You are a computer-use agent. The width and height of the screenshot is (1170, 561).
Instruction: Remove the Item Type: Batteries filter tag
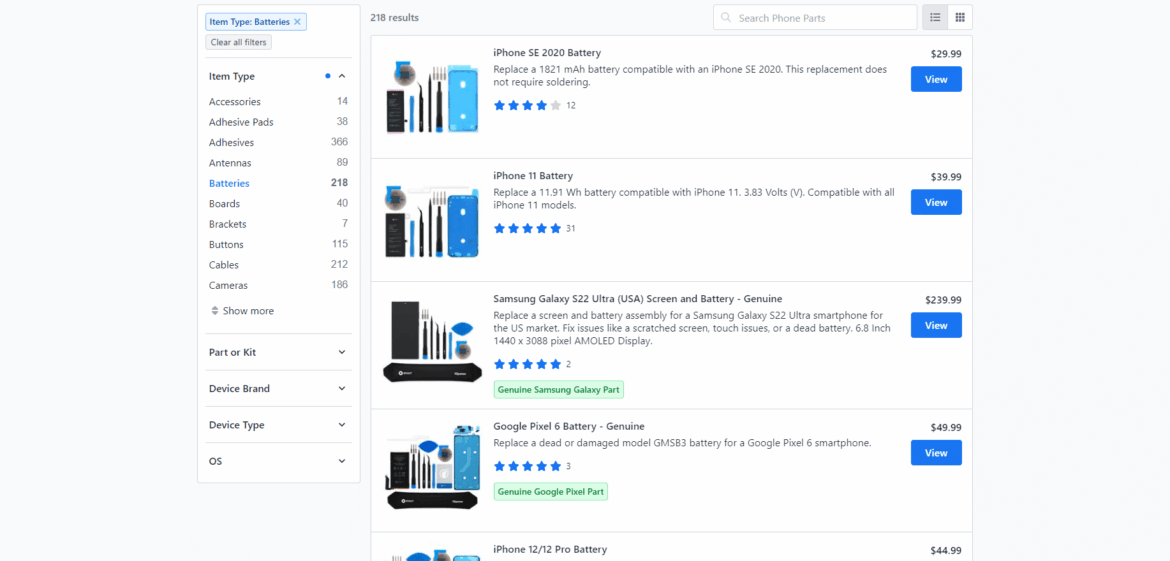coord(297,22)
